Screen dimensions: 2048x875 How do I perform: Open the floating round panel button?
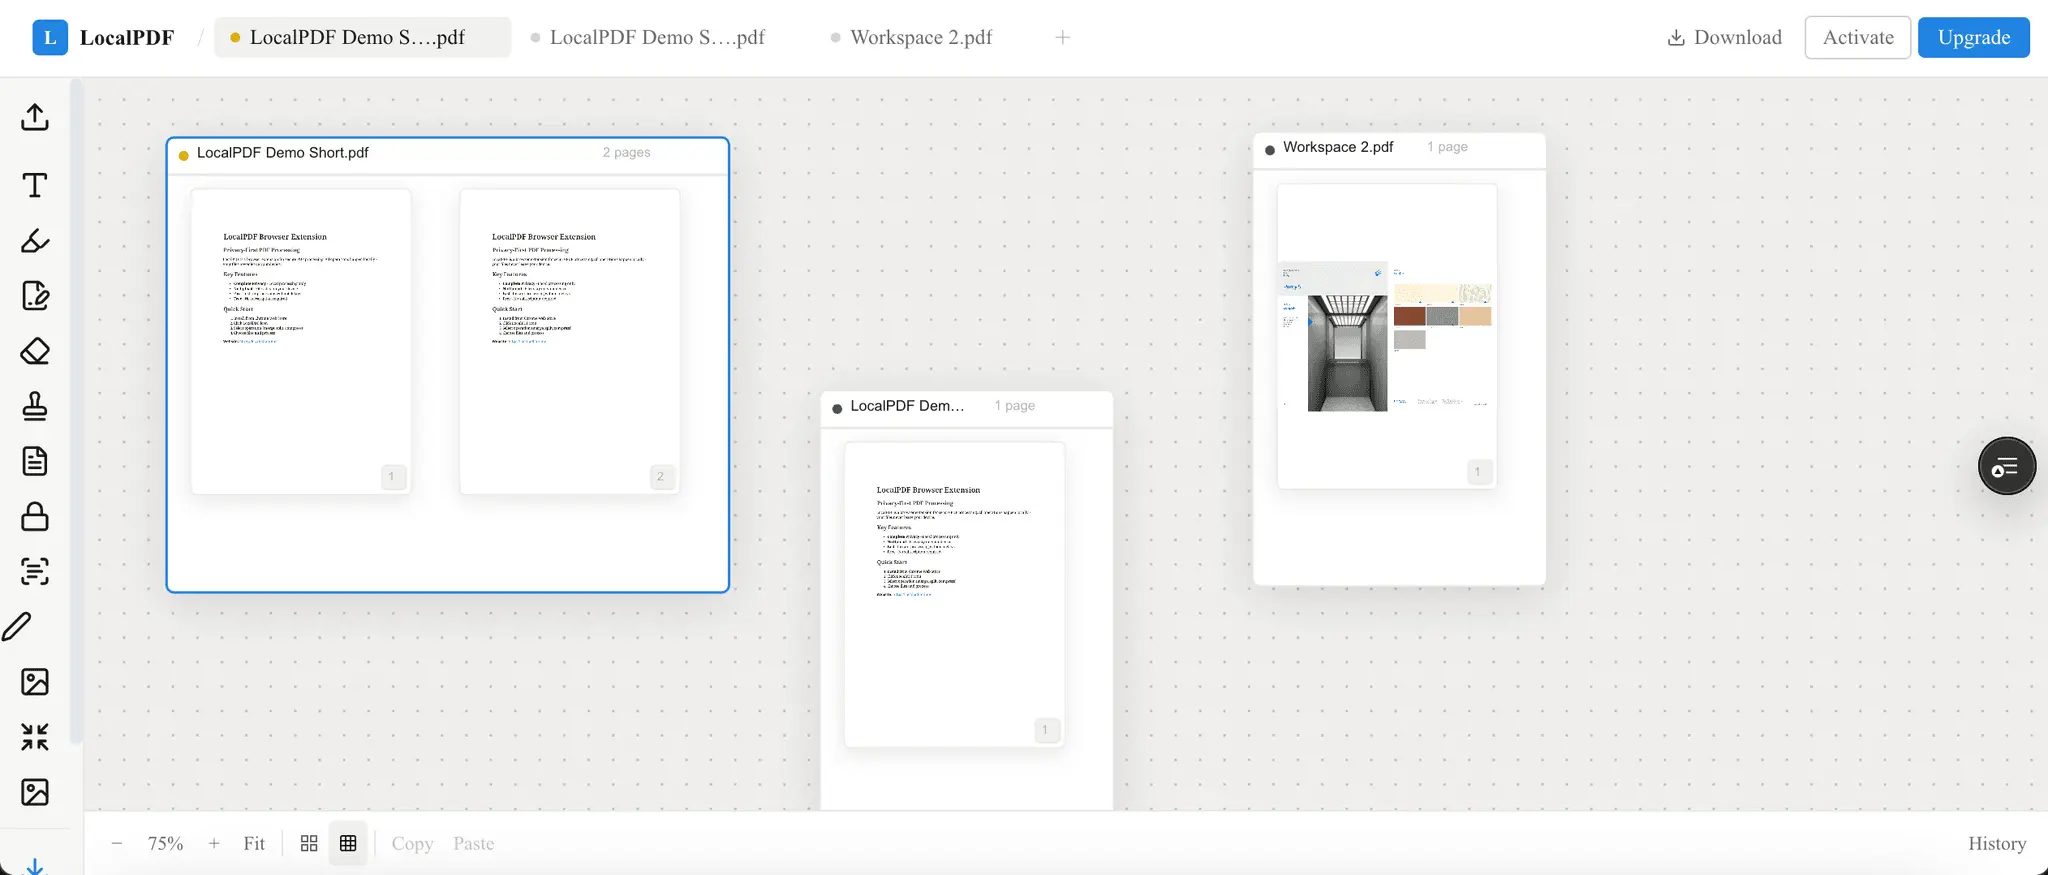tap(2006, 466)
